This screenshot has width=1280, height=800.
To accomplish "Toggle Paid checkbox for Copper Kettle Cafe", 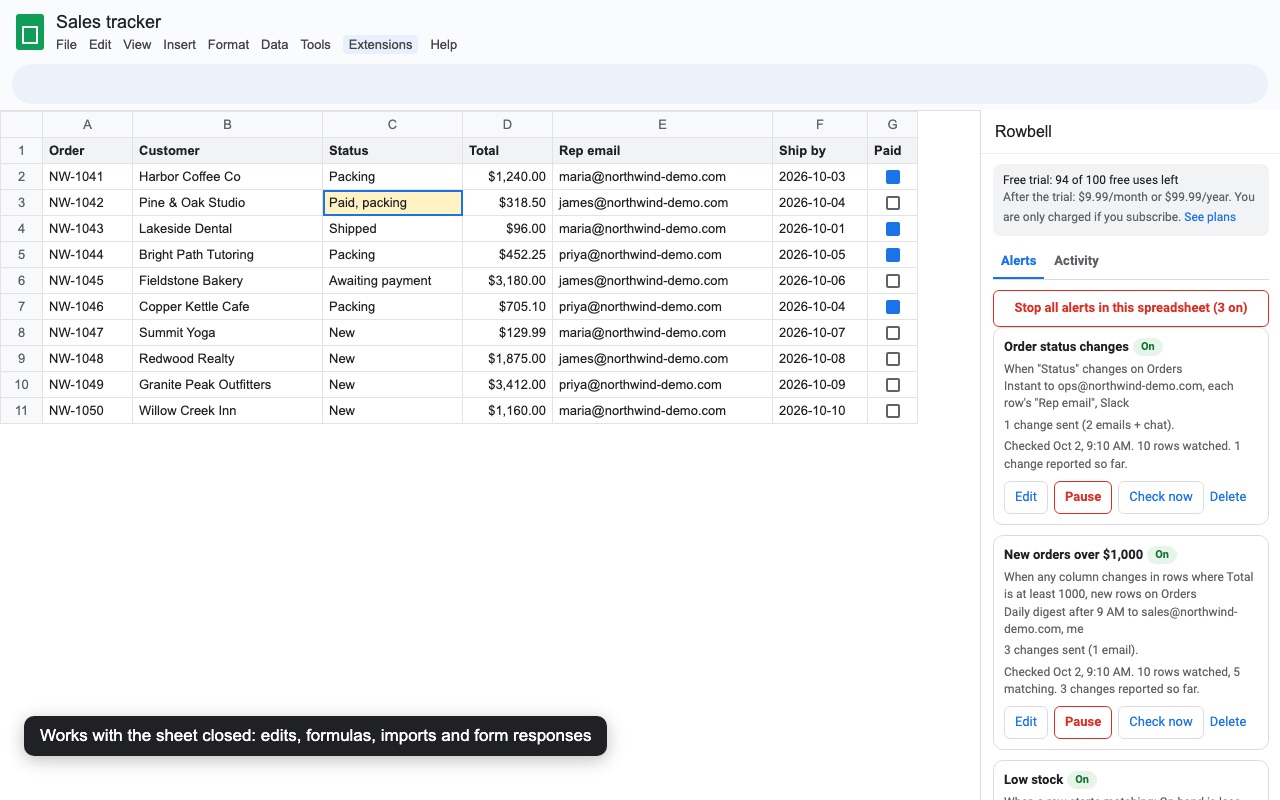I will point(893,307).
